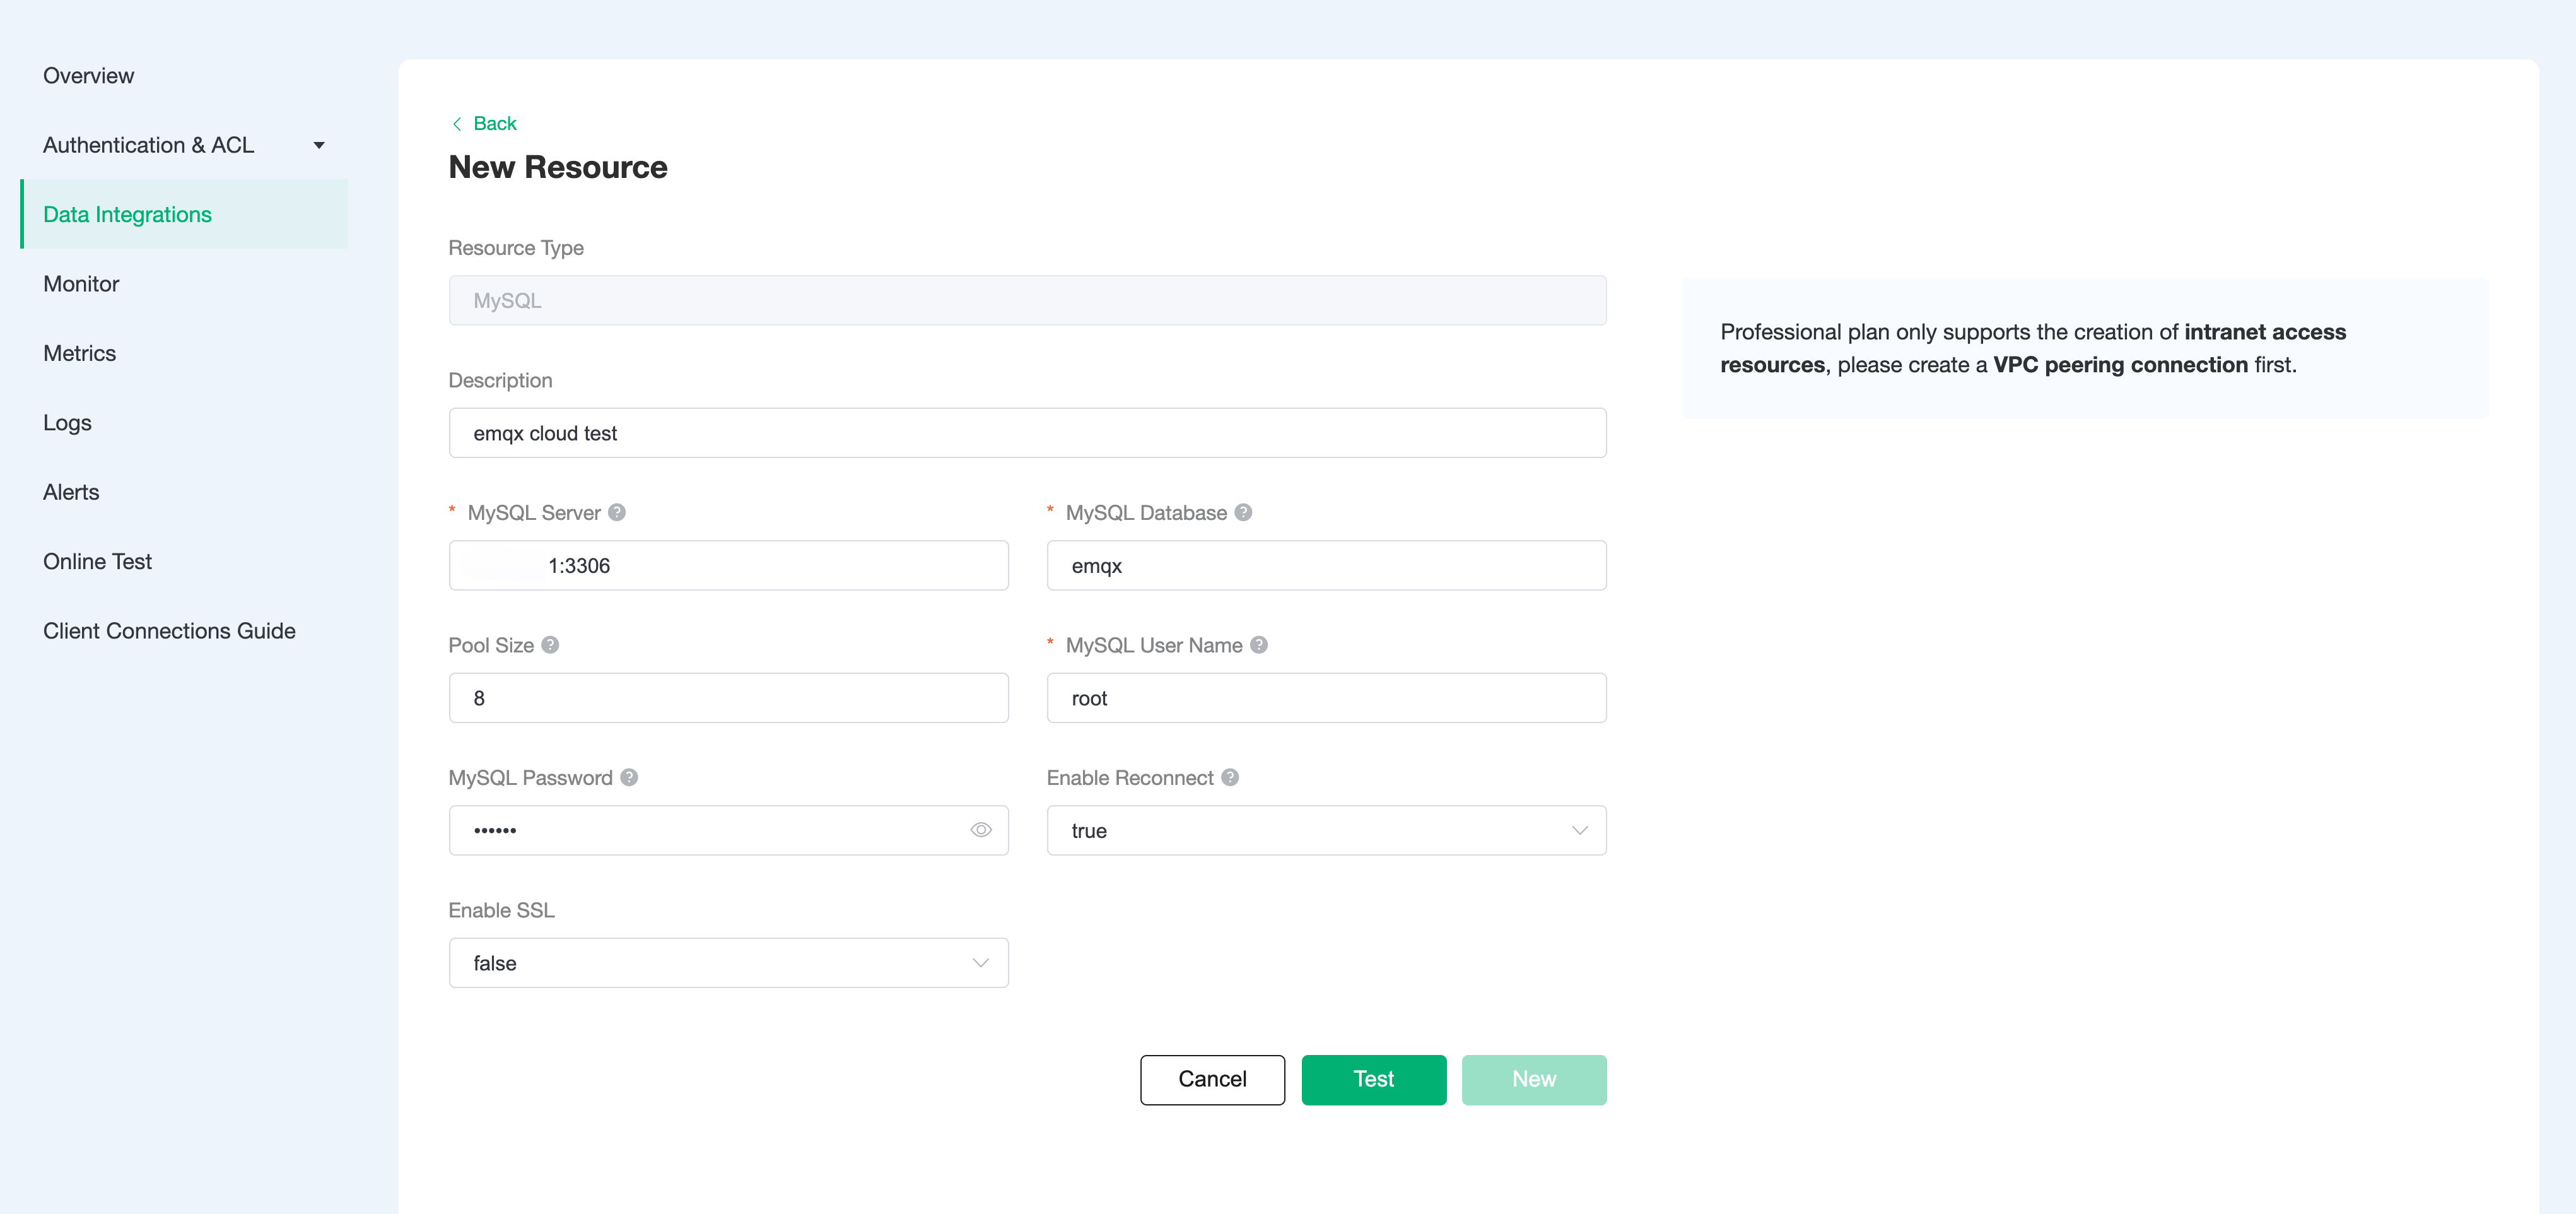Viewport: 2576px width, 1214px height.
Task: Click the Description input field
Action: (1027, 433)
